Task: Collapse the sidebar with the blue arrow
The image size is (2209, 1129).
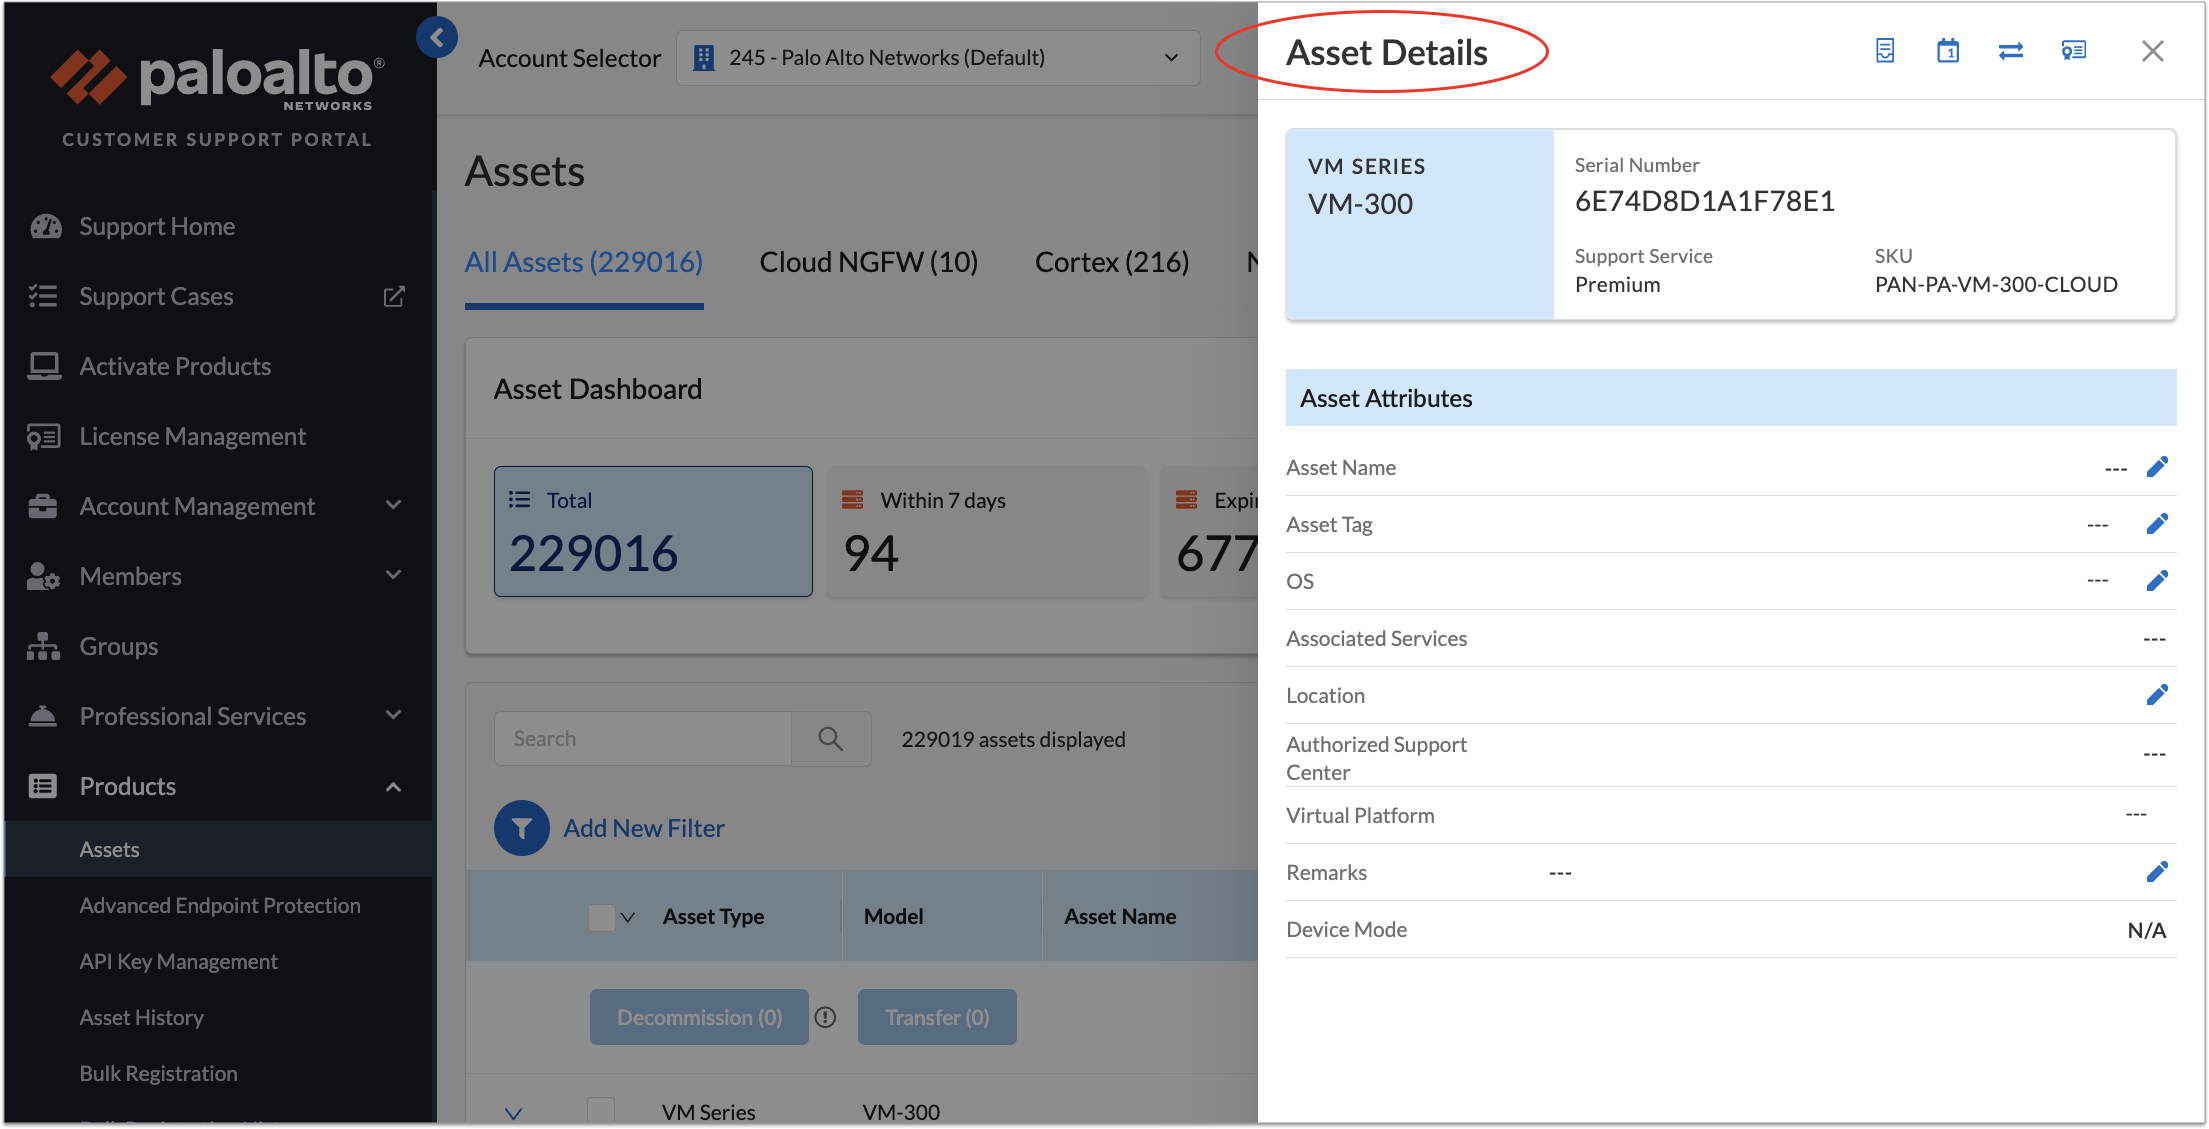Action: [437, 38]
